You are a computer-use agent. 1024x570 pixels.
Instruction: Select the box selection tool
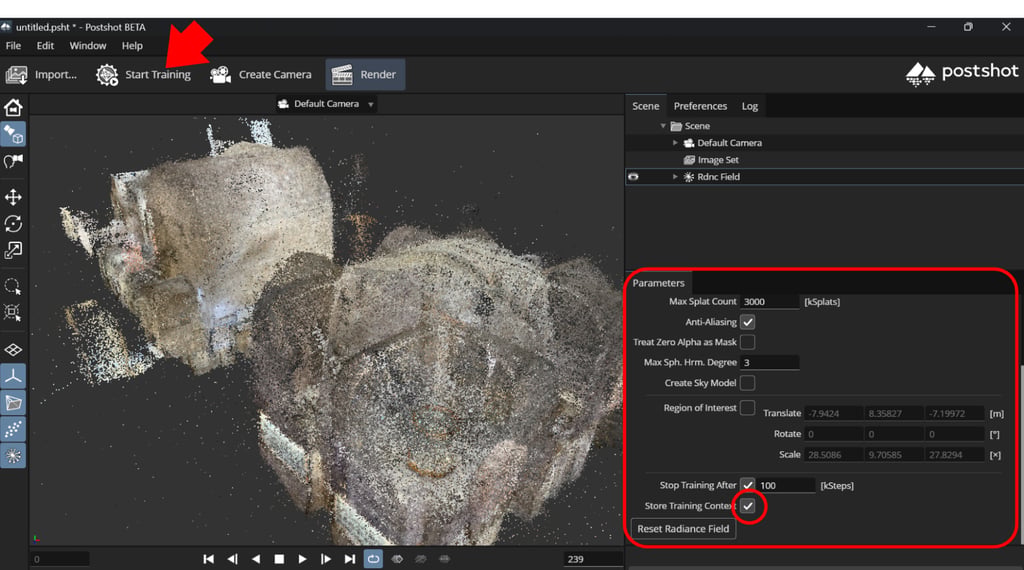pyautogui.click(x=13, y=312)
